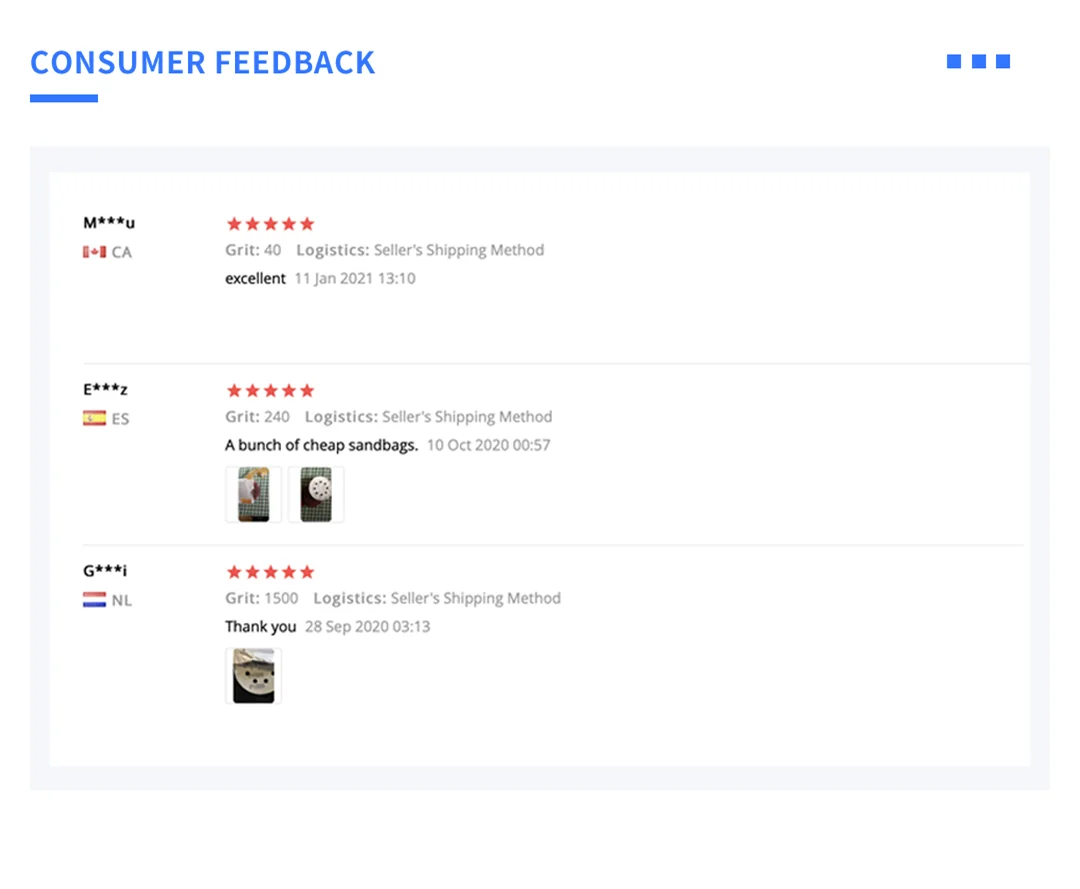Click the Consumer Feedback heading
The image size is (1080, 889).
coord(203,62)
